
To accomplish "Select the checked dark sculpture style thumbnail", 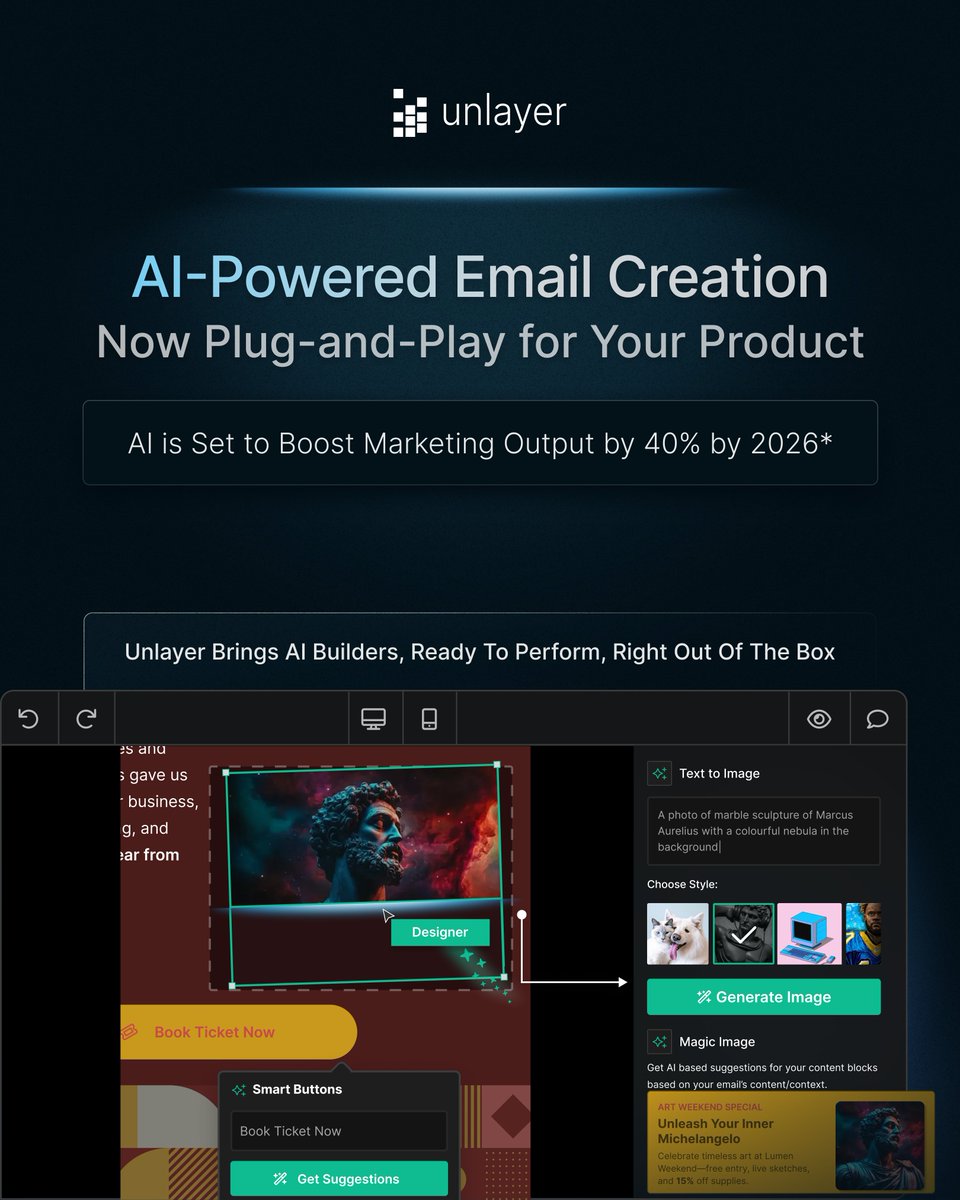I will point(743,934).
